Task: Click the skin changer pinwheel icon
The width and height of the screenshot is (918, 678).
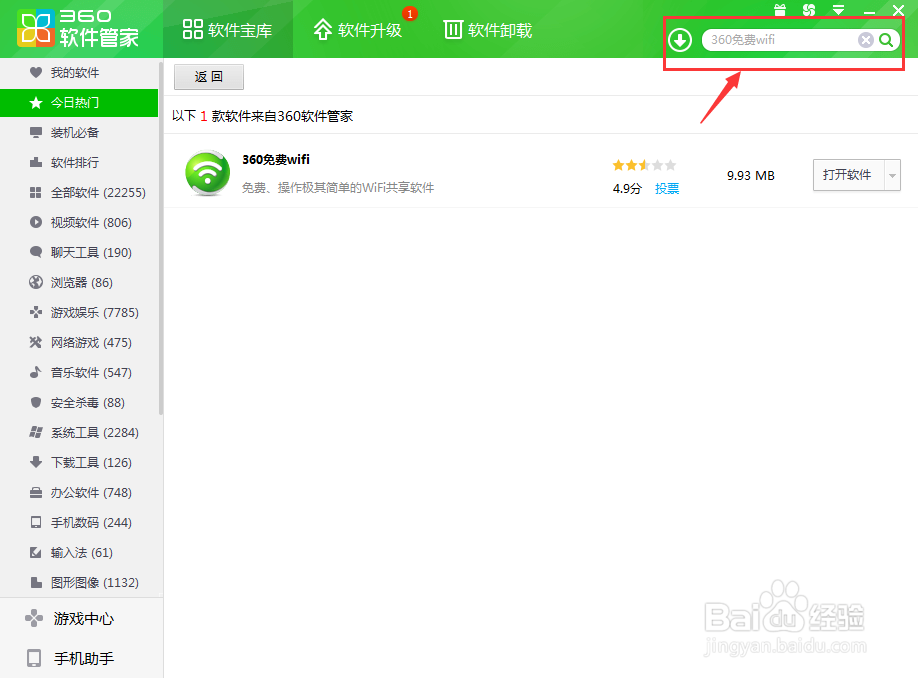Action: pyautogui.click(x=809, y=10)
